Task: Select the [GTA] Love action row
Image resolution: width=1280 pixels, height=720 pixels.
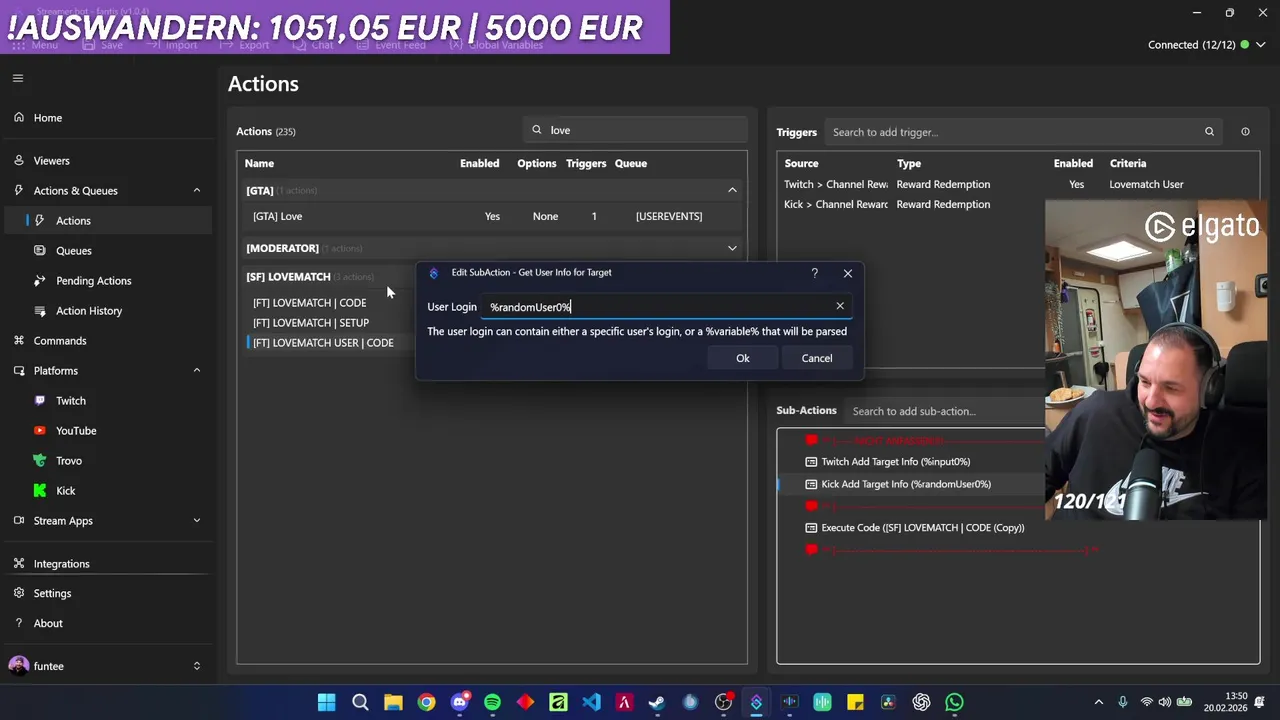Action: point(492,216)
